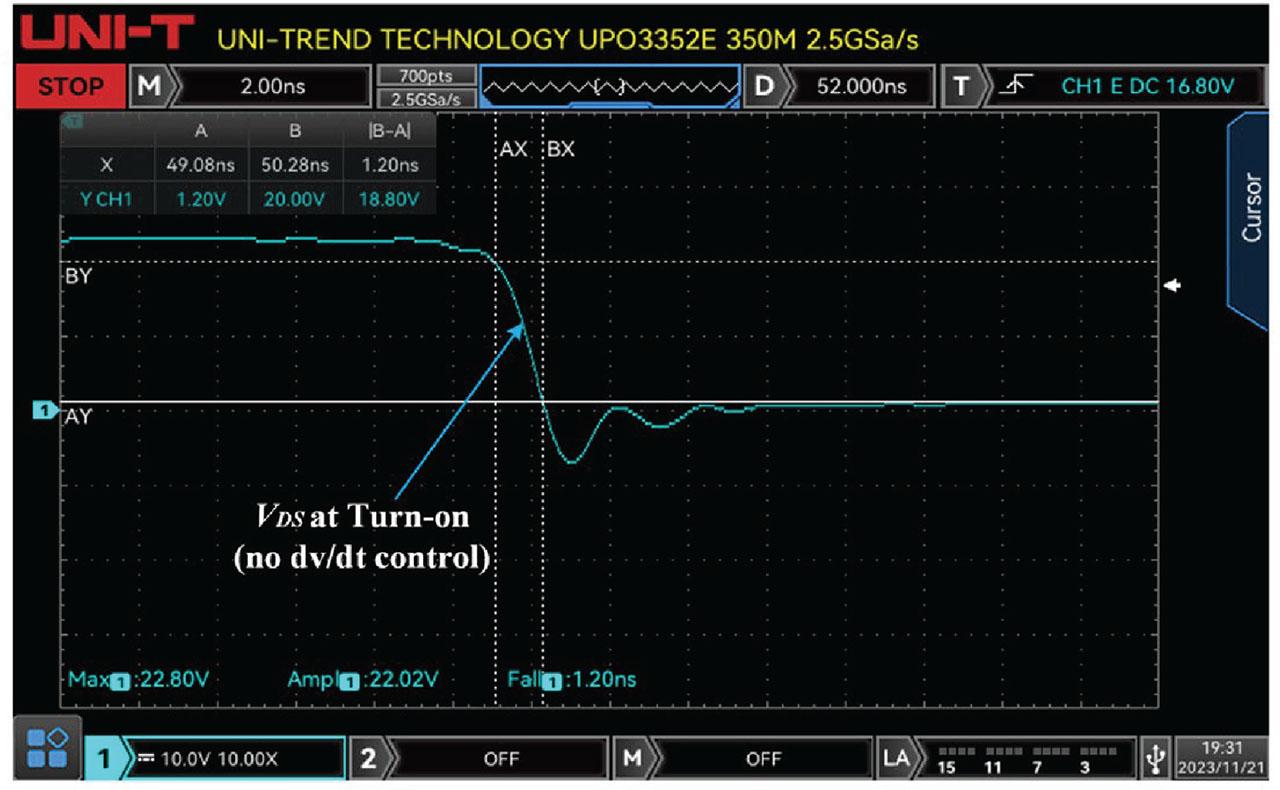Click the BX vertical cursor line label
Viewport: 1280px width, 790px height.
pyautogui.click(x=561, y=149)
